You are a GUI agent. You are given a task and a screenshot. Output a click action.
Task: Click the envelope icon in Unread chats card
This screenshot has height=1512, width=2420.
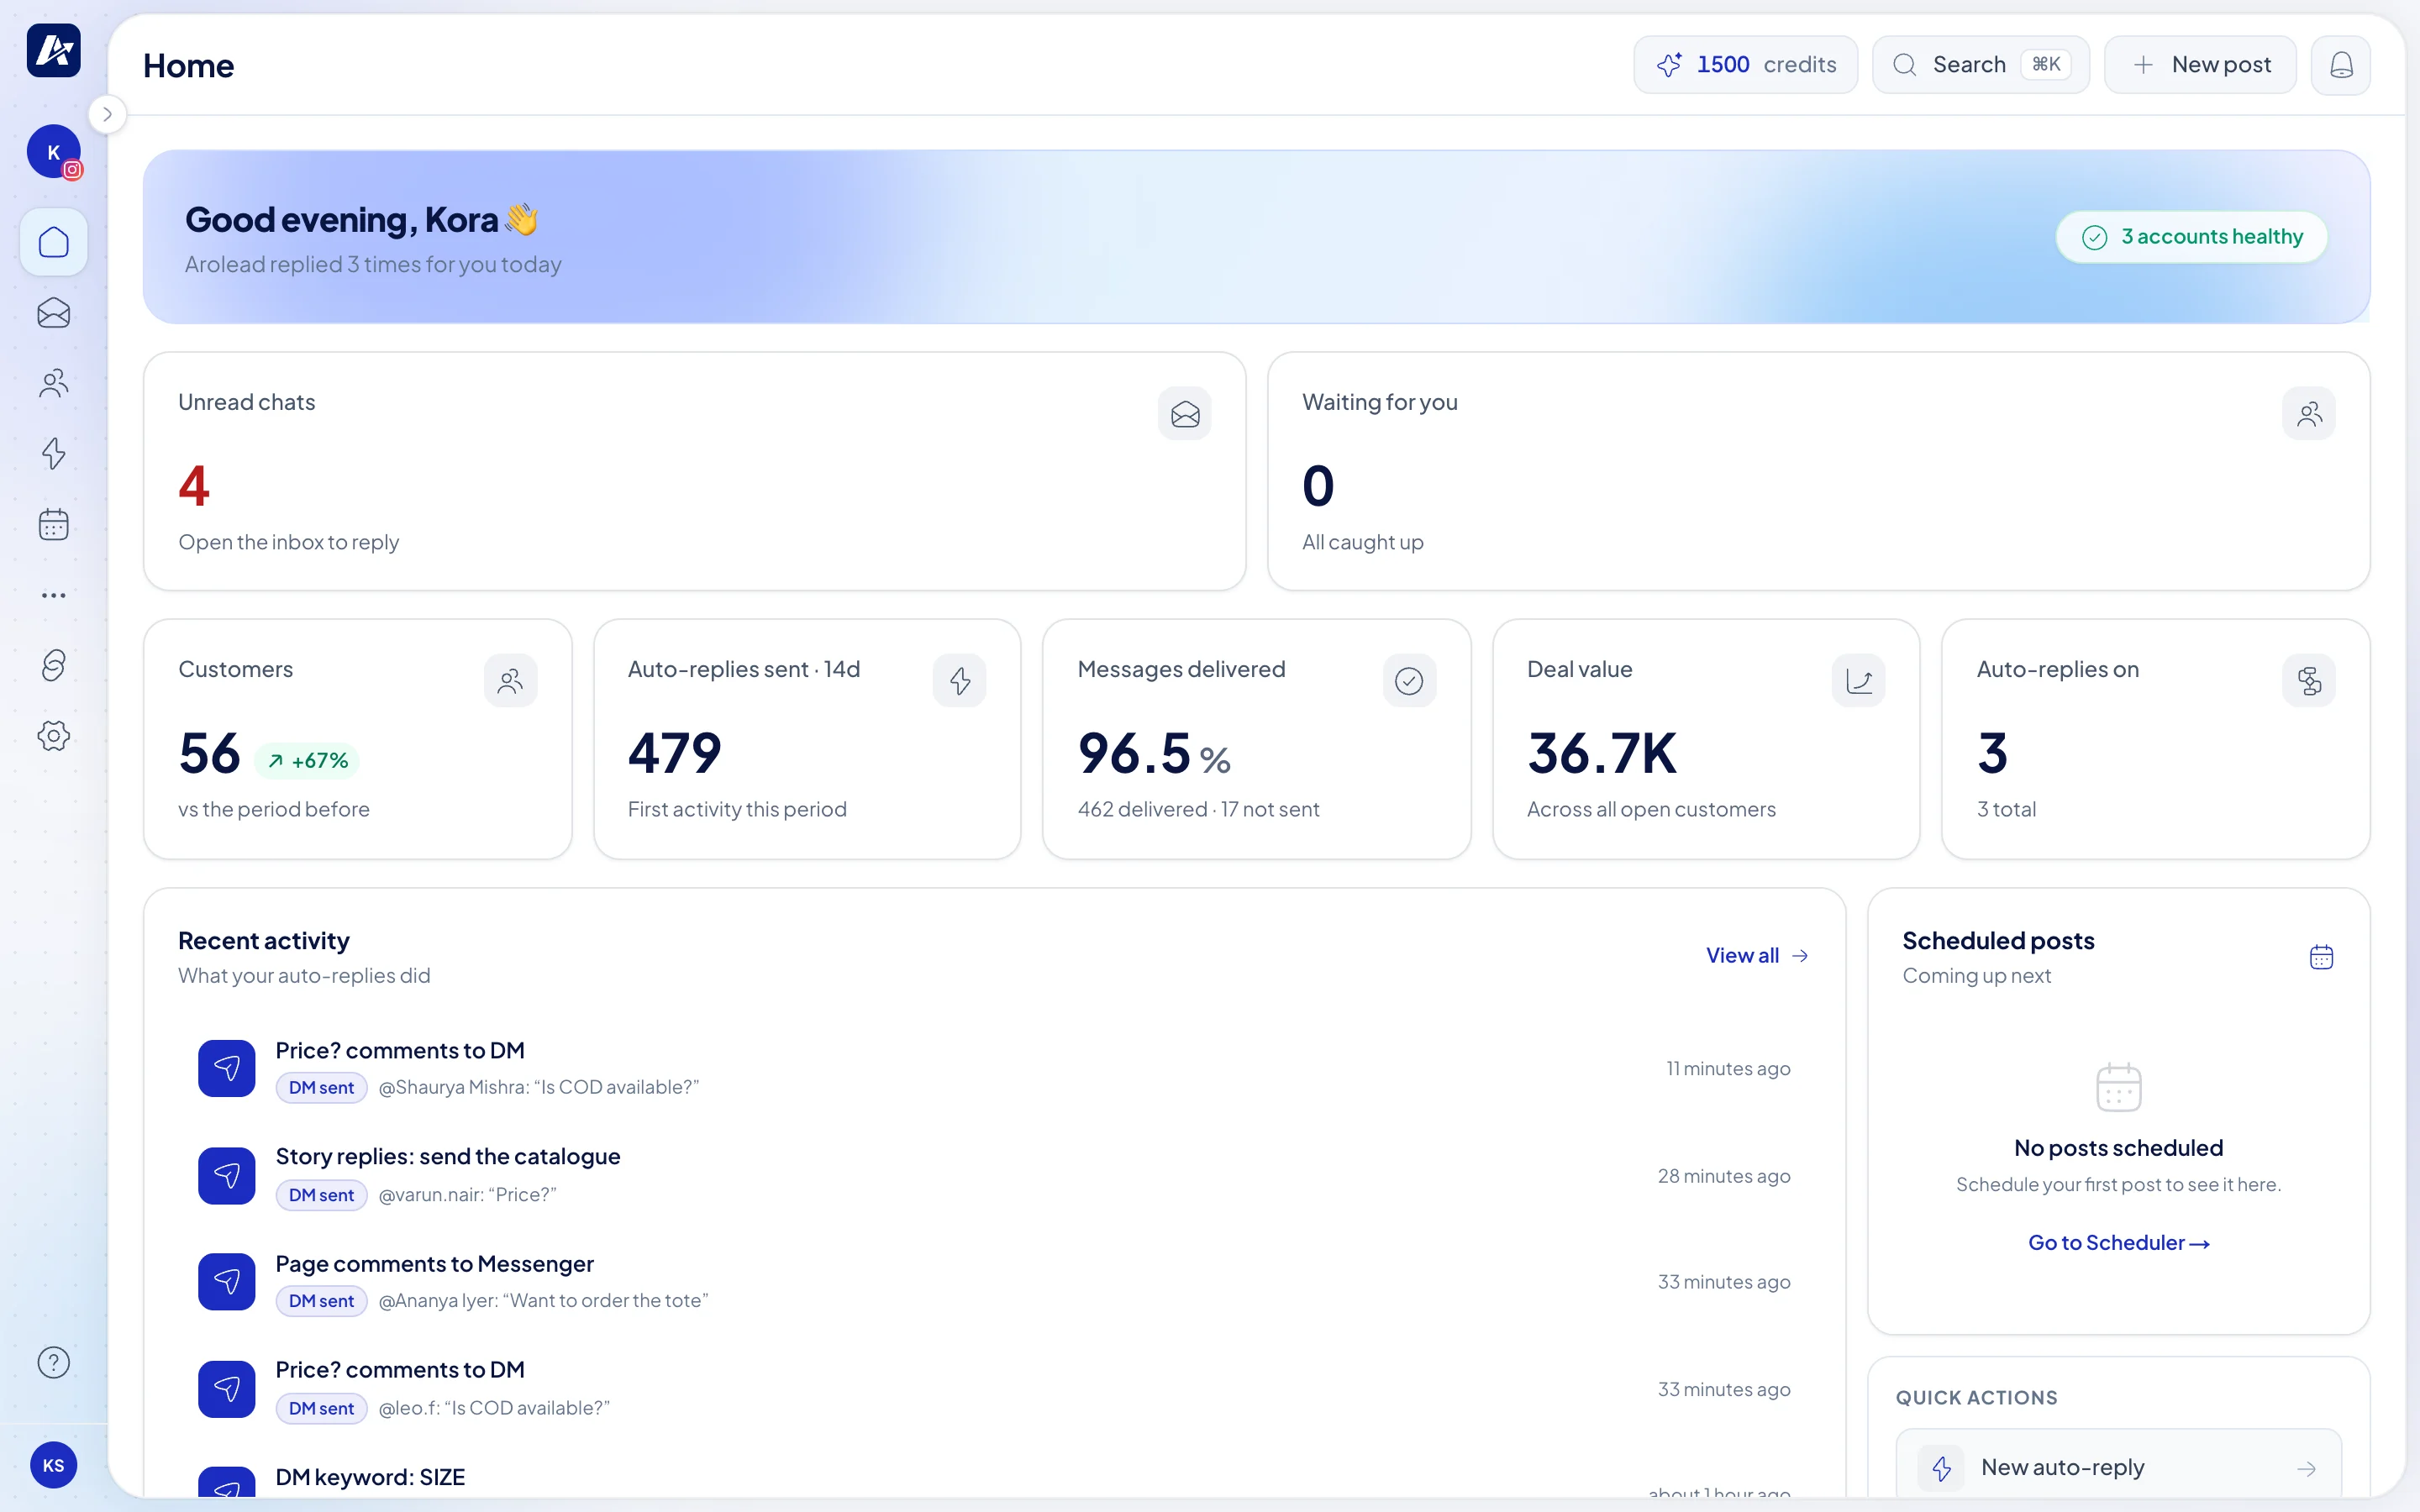(x=1185, y=413)
